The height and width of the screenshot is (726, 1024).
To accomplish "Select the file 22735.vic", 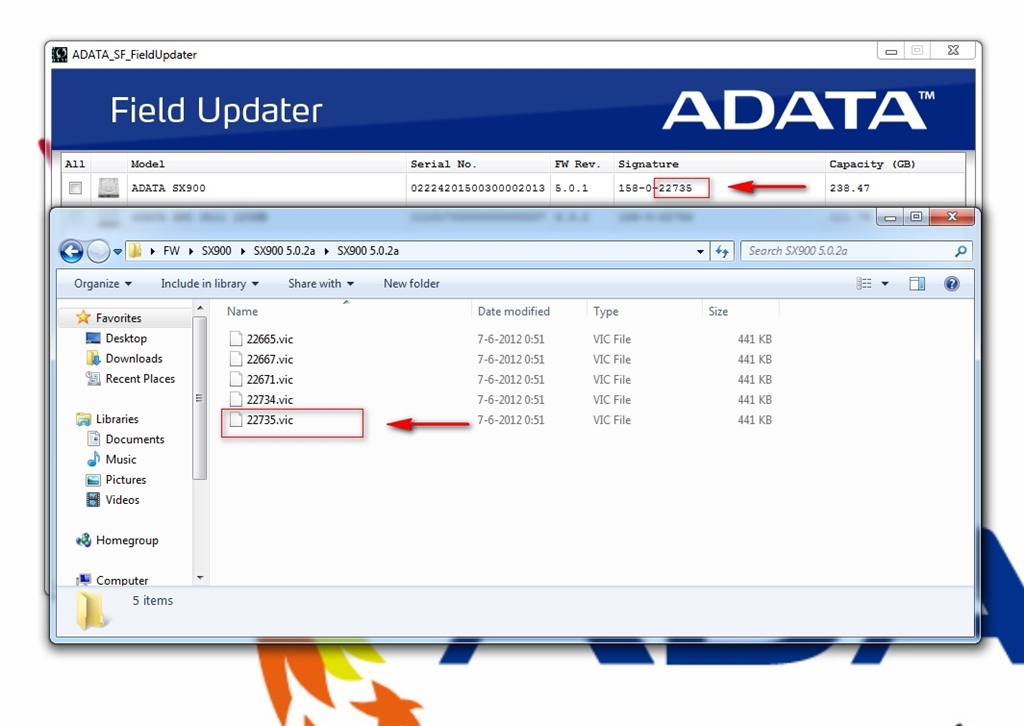I will click(270, 420).
